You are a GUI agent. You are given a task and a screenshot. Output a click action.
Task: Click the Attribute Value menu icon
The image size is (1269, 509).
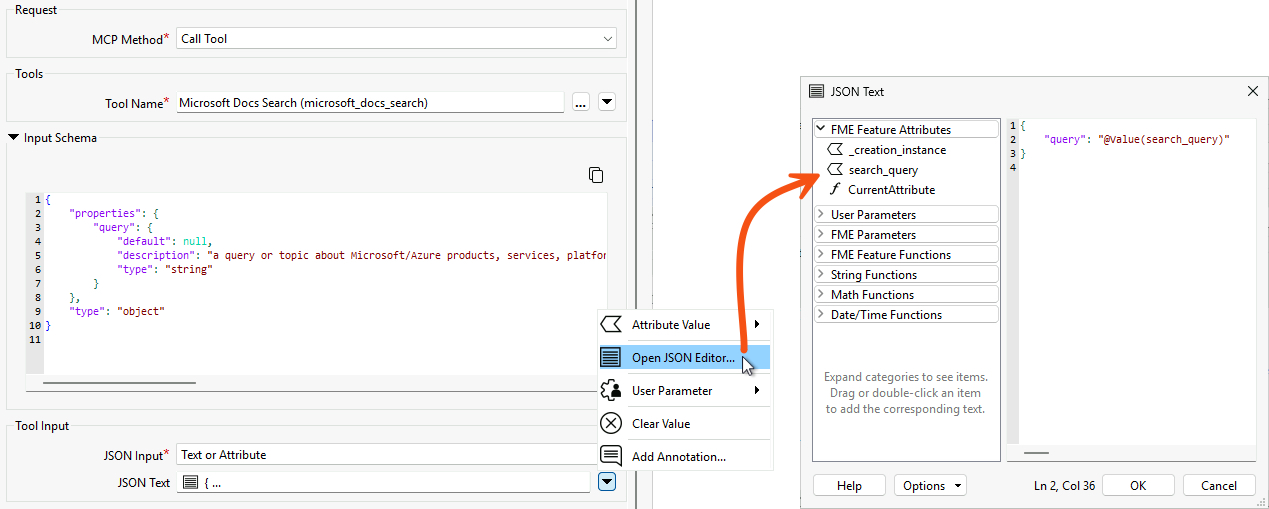[x=611, y=325]
